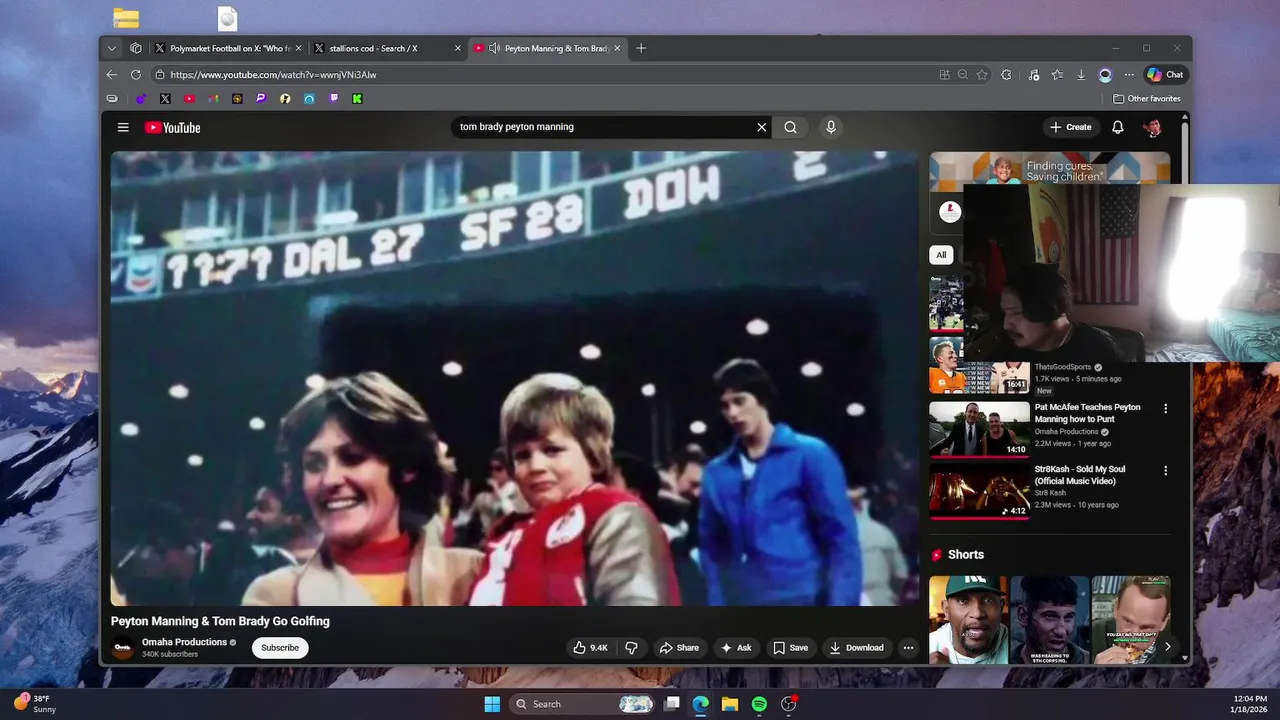This screenshot has width=1280, height=720.
Task: Refresh the YouTube page
Action: tap(136, 75)
